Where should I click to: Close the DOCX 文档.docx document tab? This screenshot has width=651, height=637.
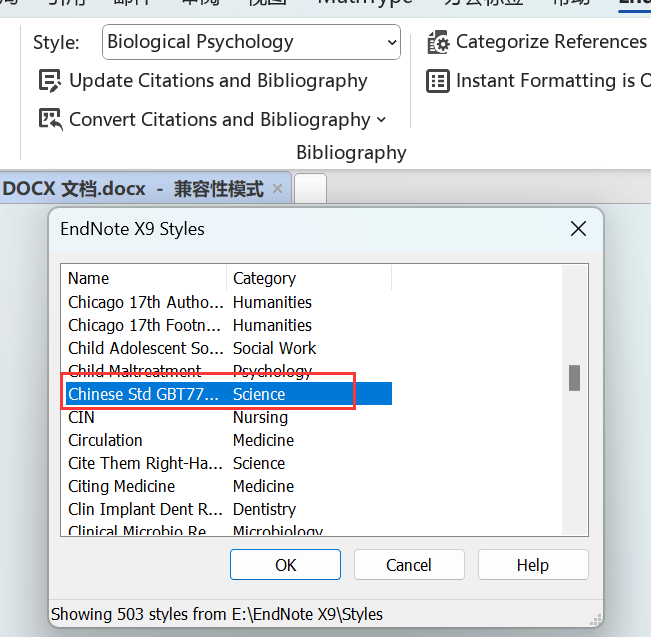[278, 189]
